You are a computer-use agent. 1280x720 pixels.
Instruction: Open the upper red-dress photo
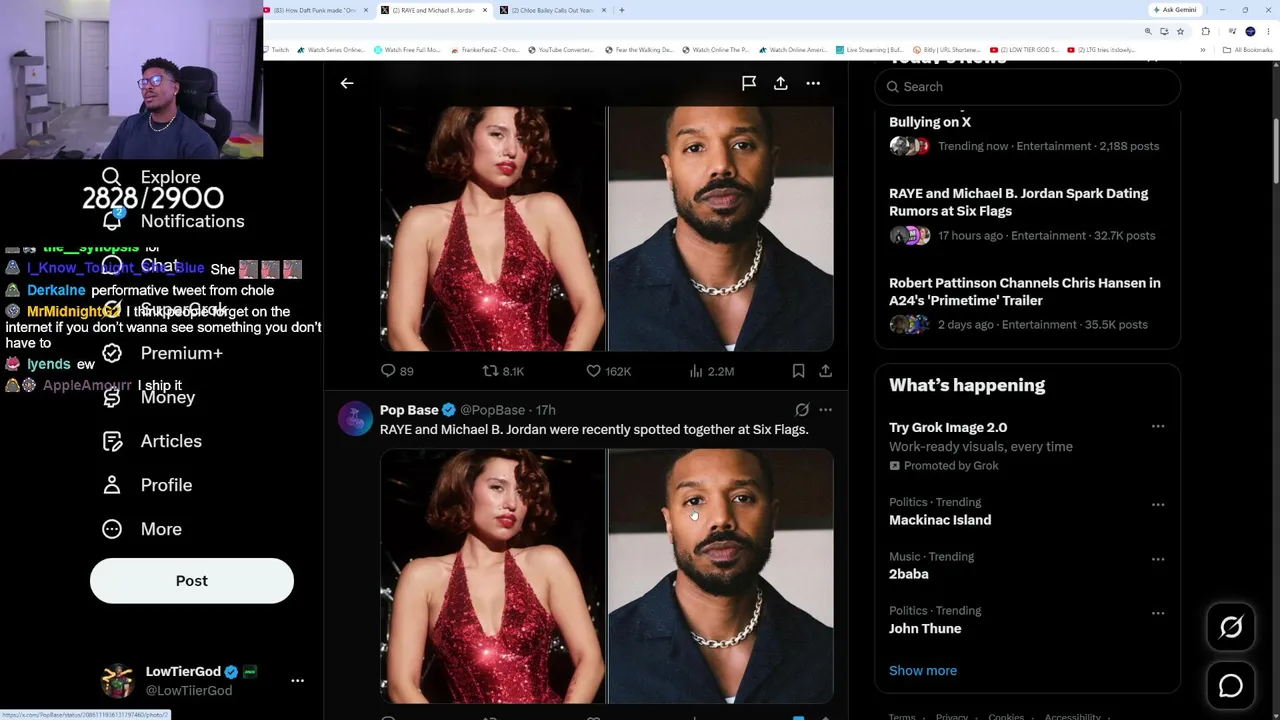pyautogui.click(x=493, y=229)
